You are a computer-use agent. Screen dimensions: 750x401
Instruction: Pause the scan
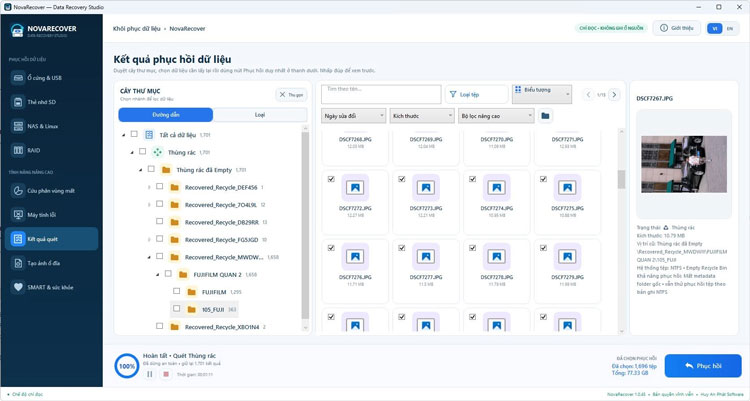click(150, 374)
